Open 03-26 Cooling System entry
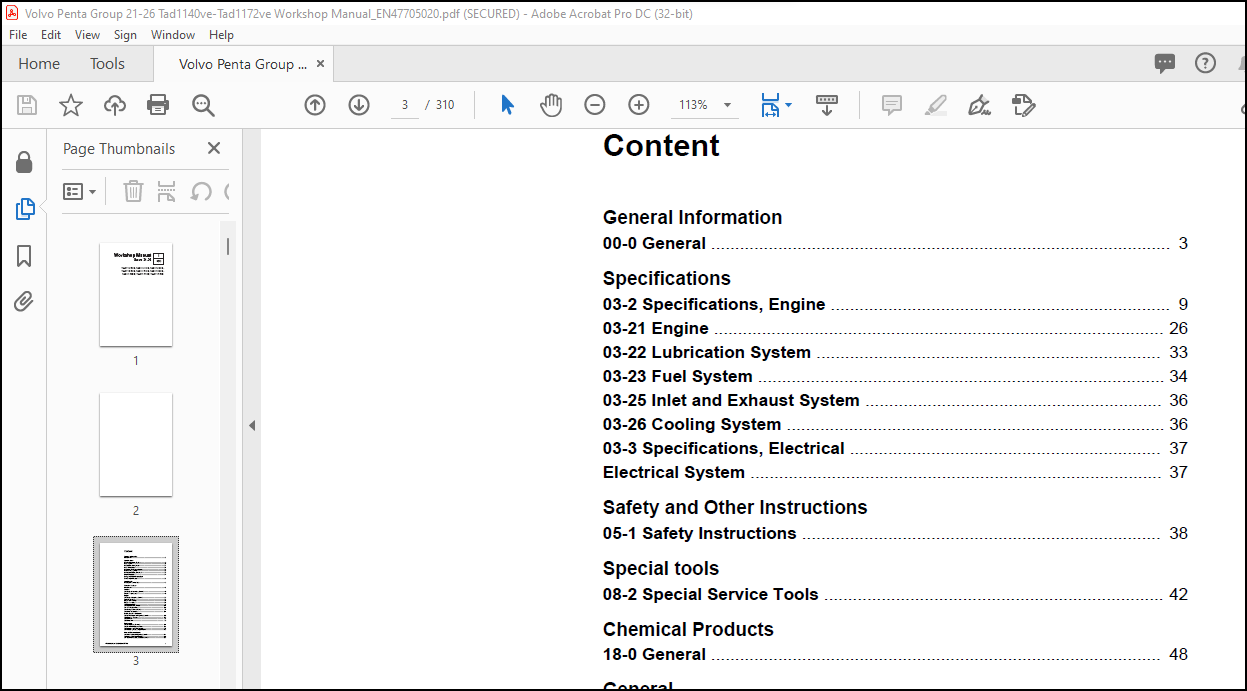The image size is (1247, 691). (895, 424)
